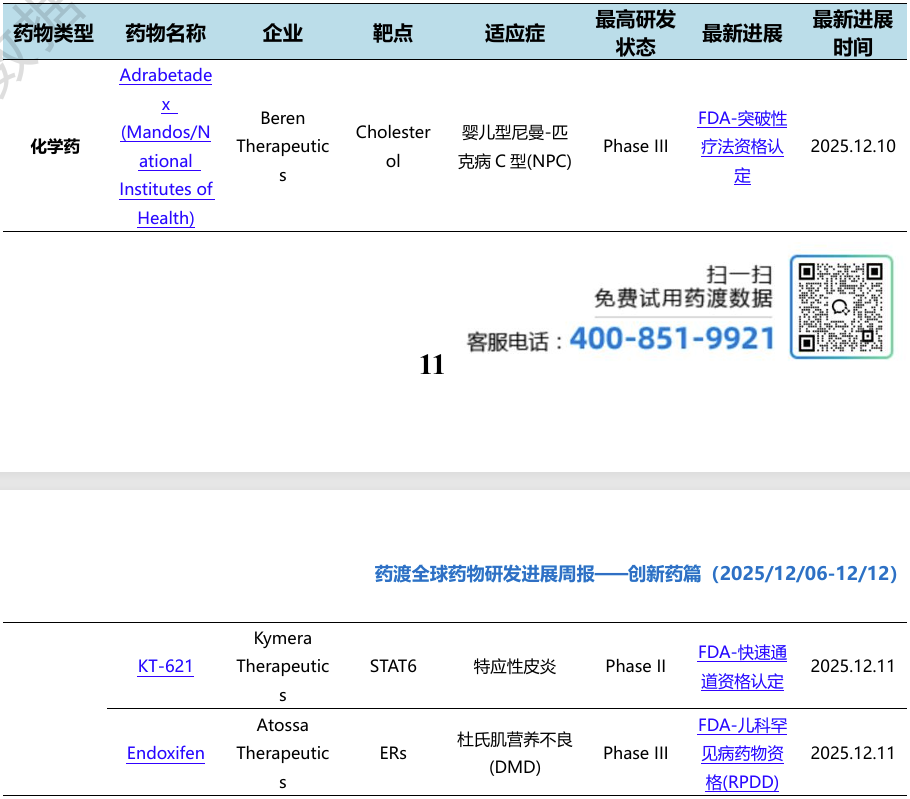Open the Adrabetadex drug name link

[x=166, y=146]
